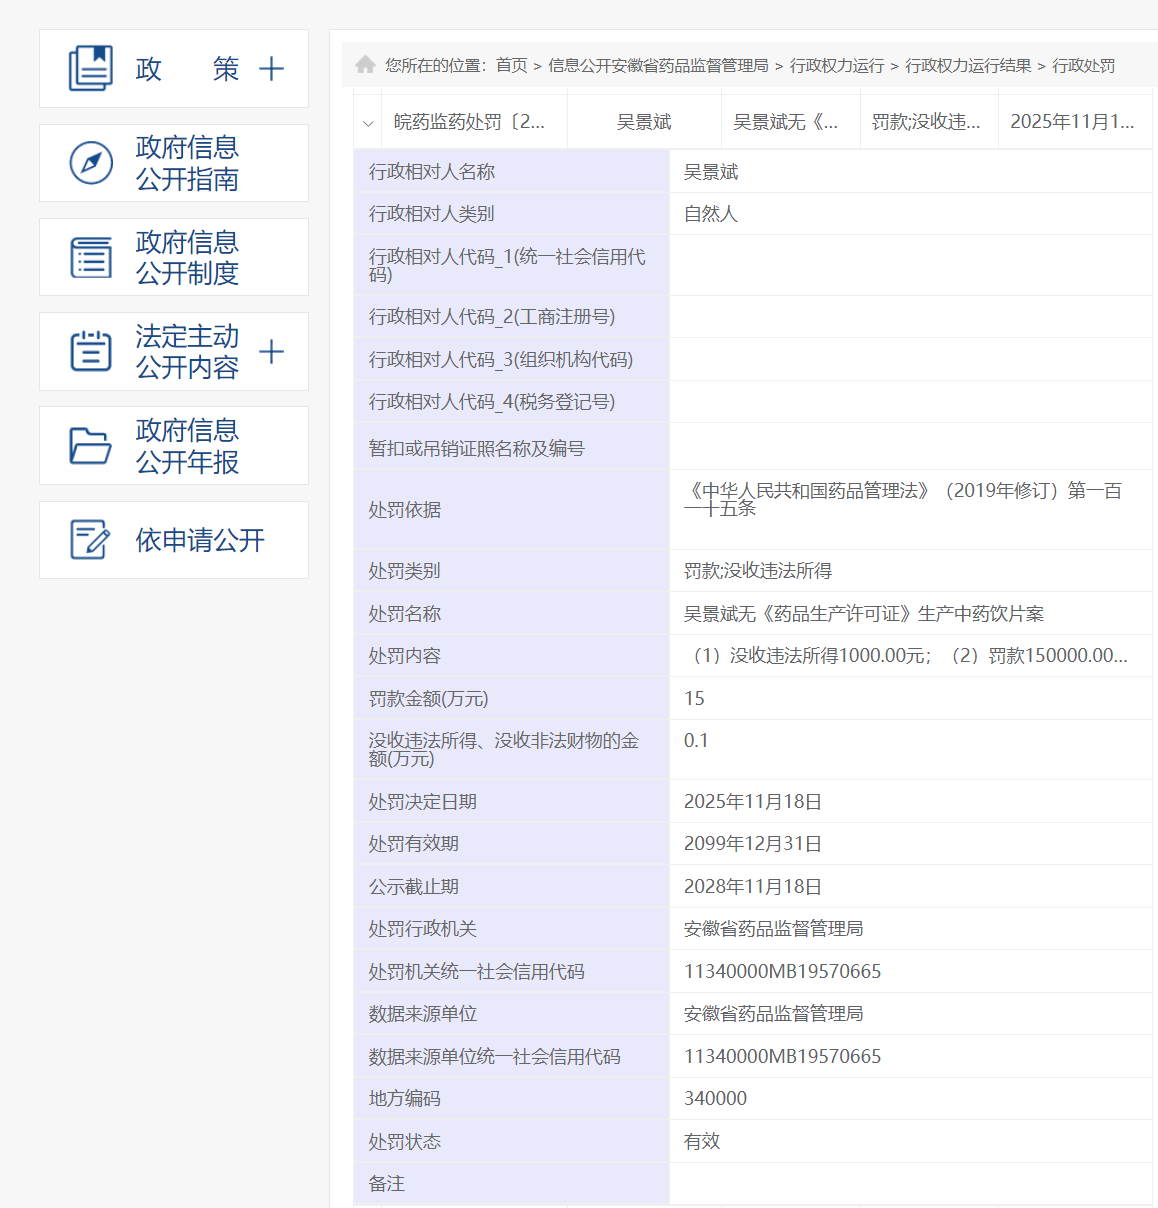Open 法定主动公开内容 in the sidebar

click(174, 352)
